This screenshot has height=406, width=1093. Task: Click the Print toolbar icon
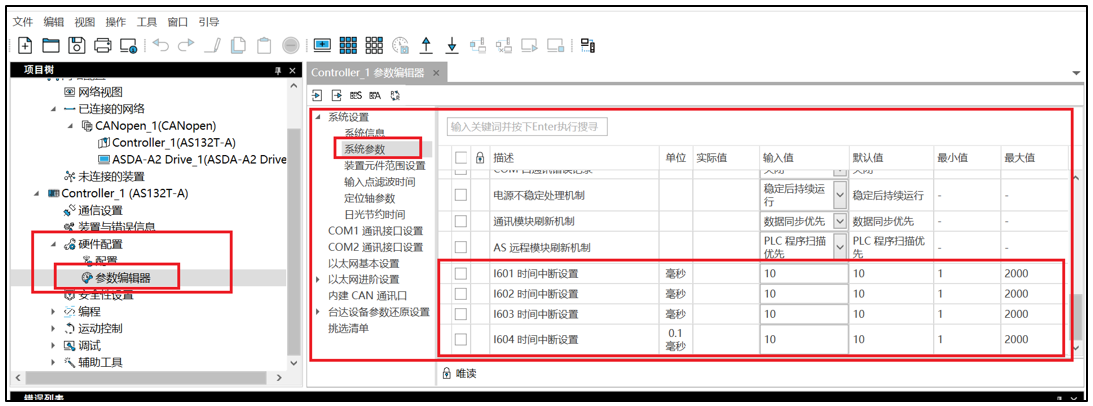click(x=102, y=45)
